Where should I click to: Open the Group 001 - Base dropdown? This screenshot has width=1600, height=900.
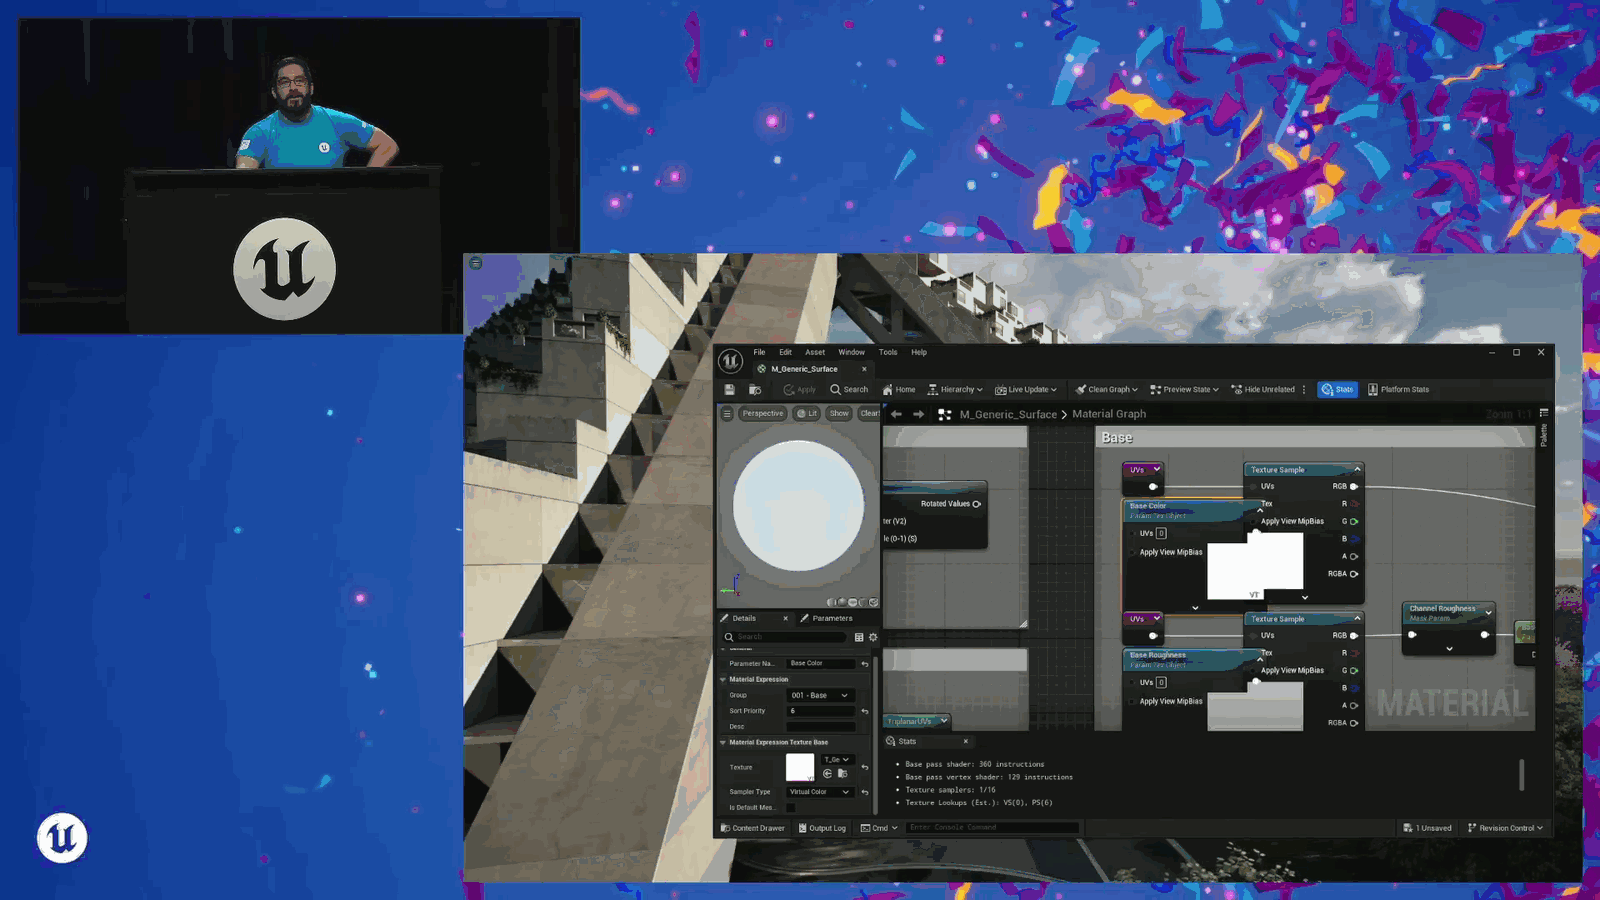pos(820,695)
